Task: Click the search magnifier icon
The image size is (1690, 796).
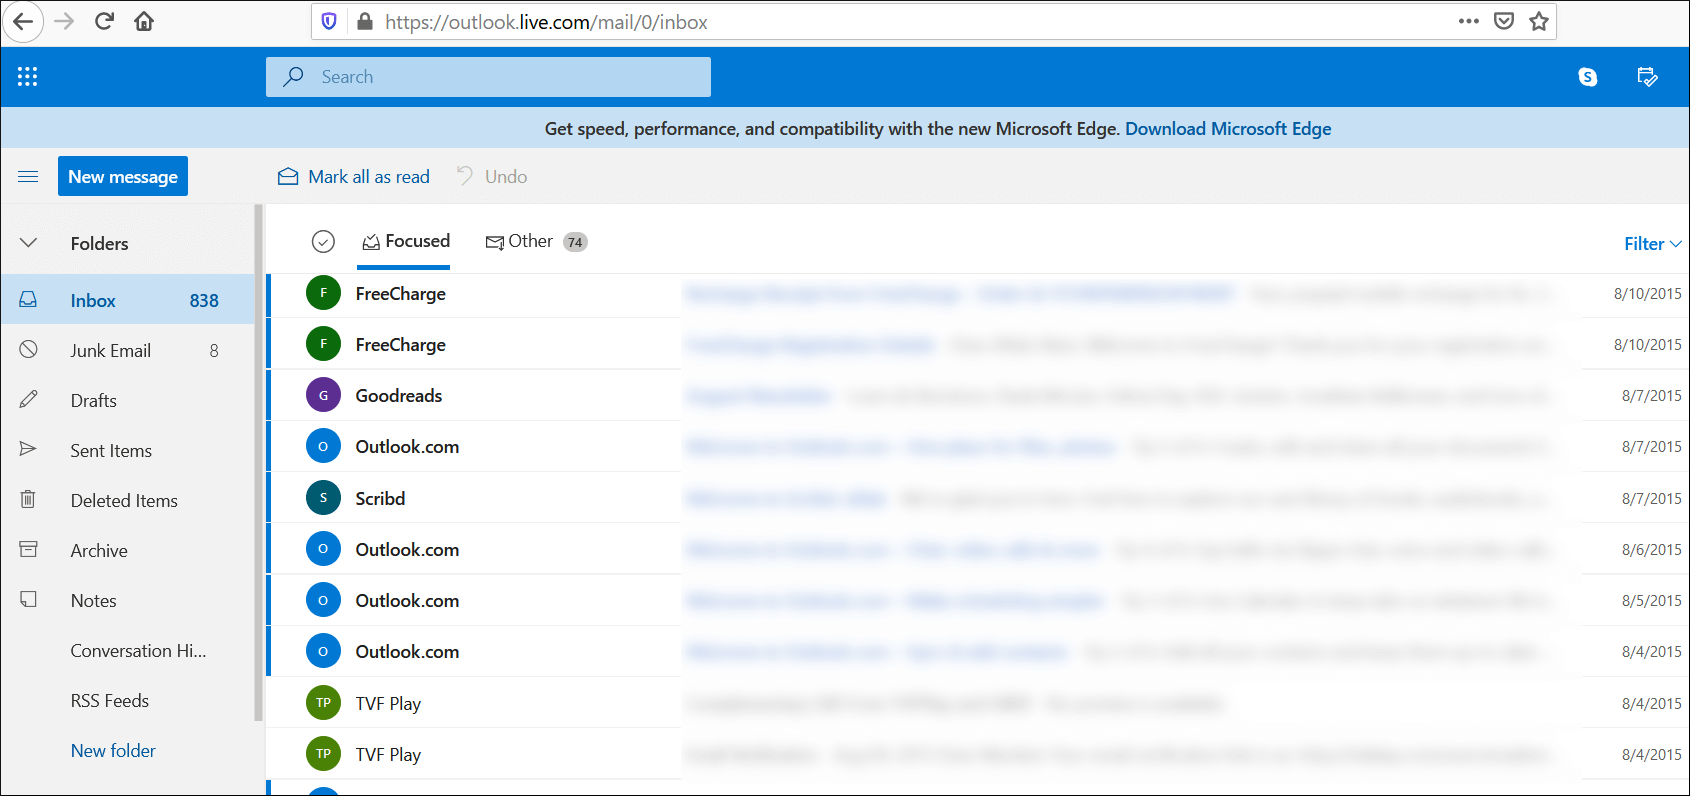Action: click(x=293, y=77)
